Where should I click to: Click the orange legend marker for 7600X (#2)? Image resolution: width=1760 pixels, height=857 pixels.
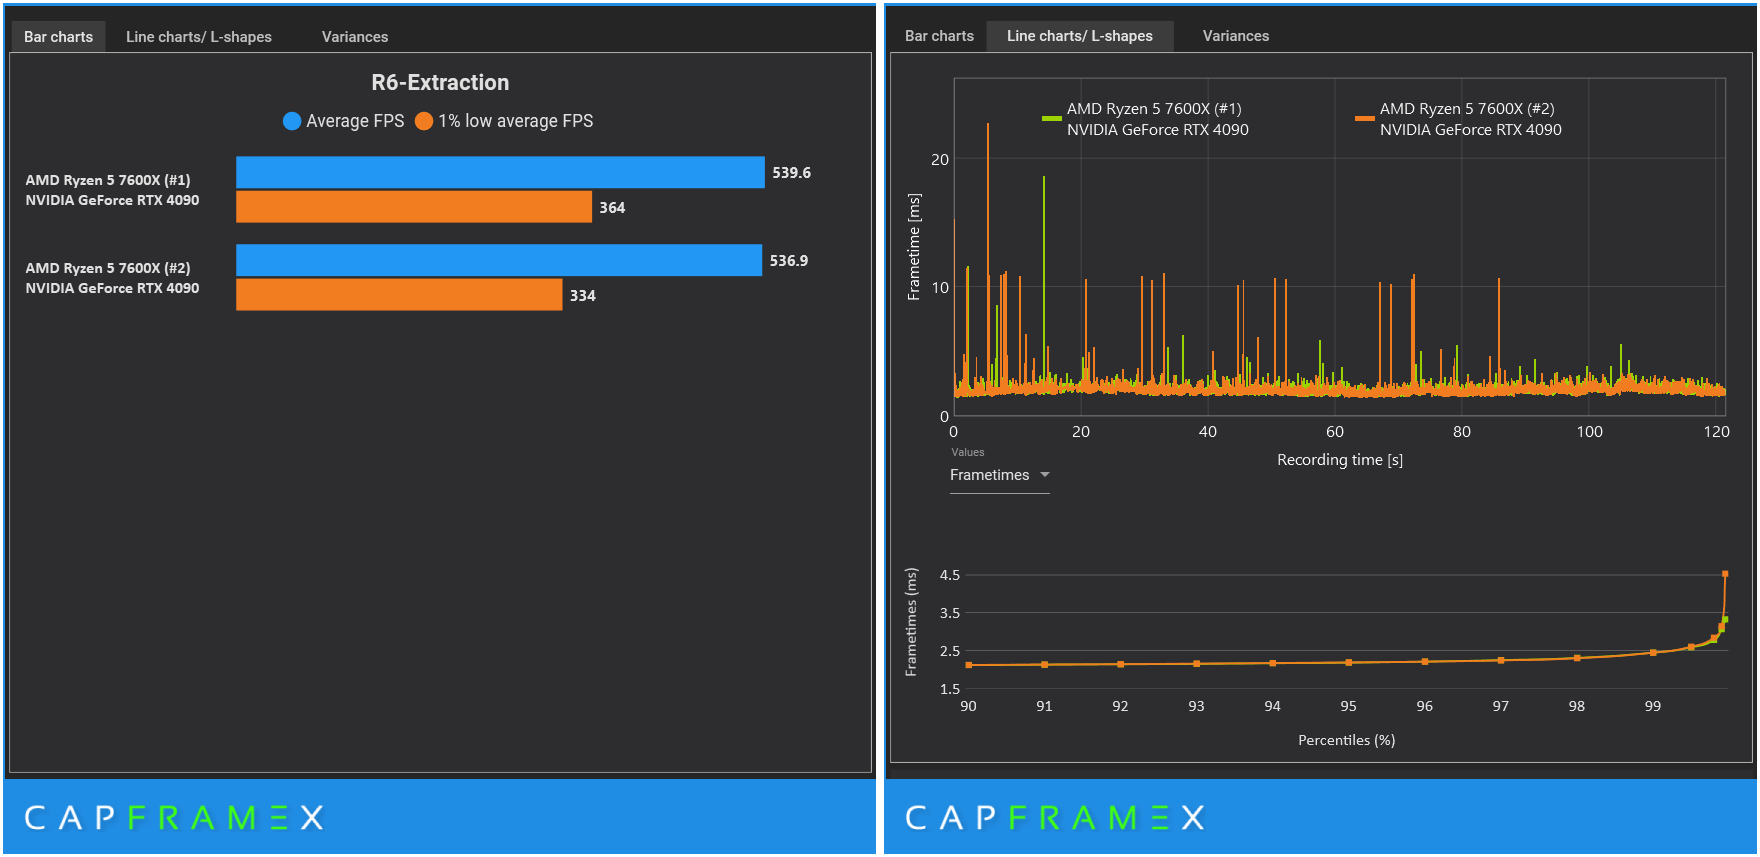point(1364,118)
